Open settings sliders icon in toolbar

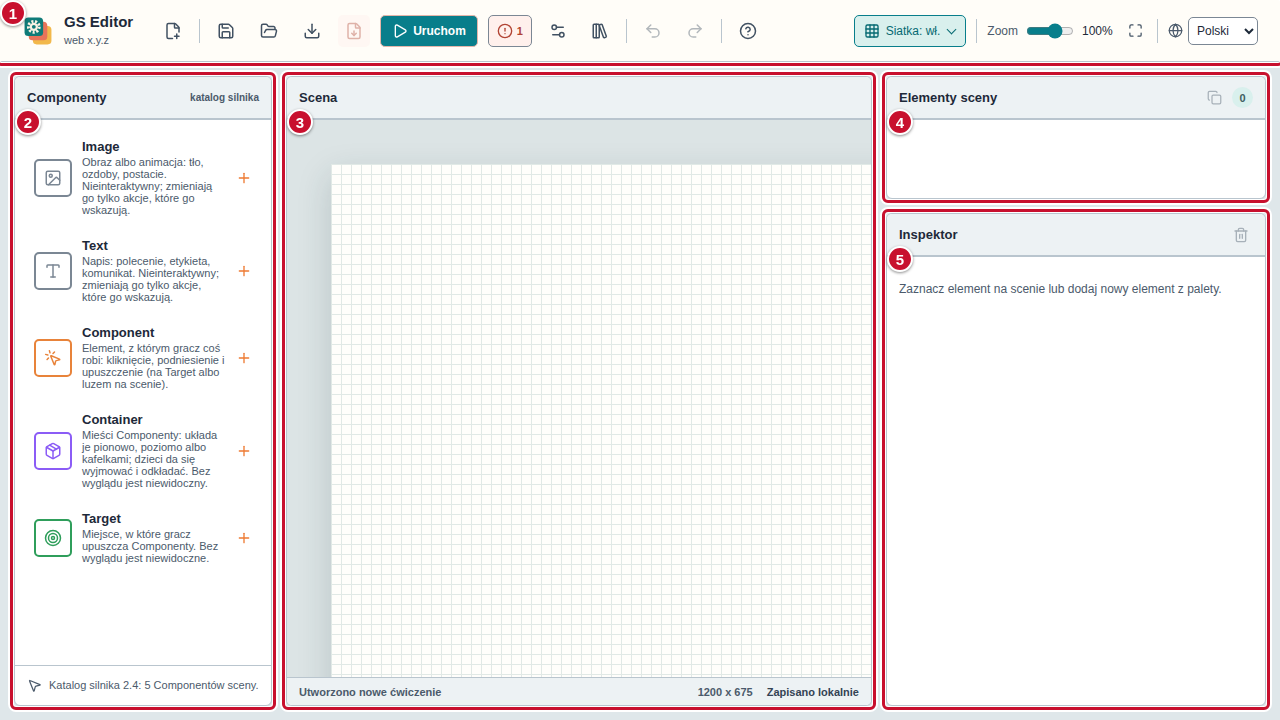tap(558, 31)
